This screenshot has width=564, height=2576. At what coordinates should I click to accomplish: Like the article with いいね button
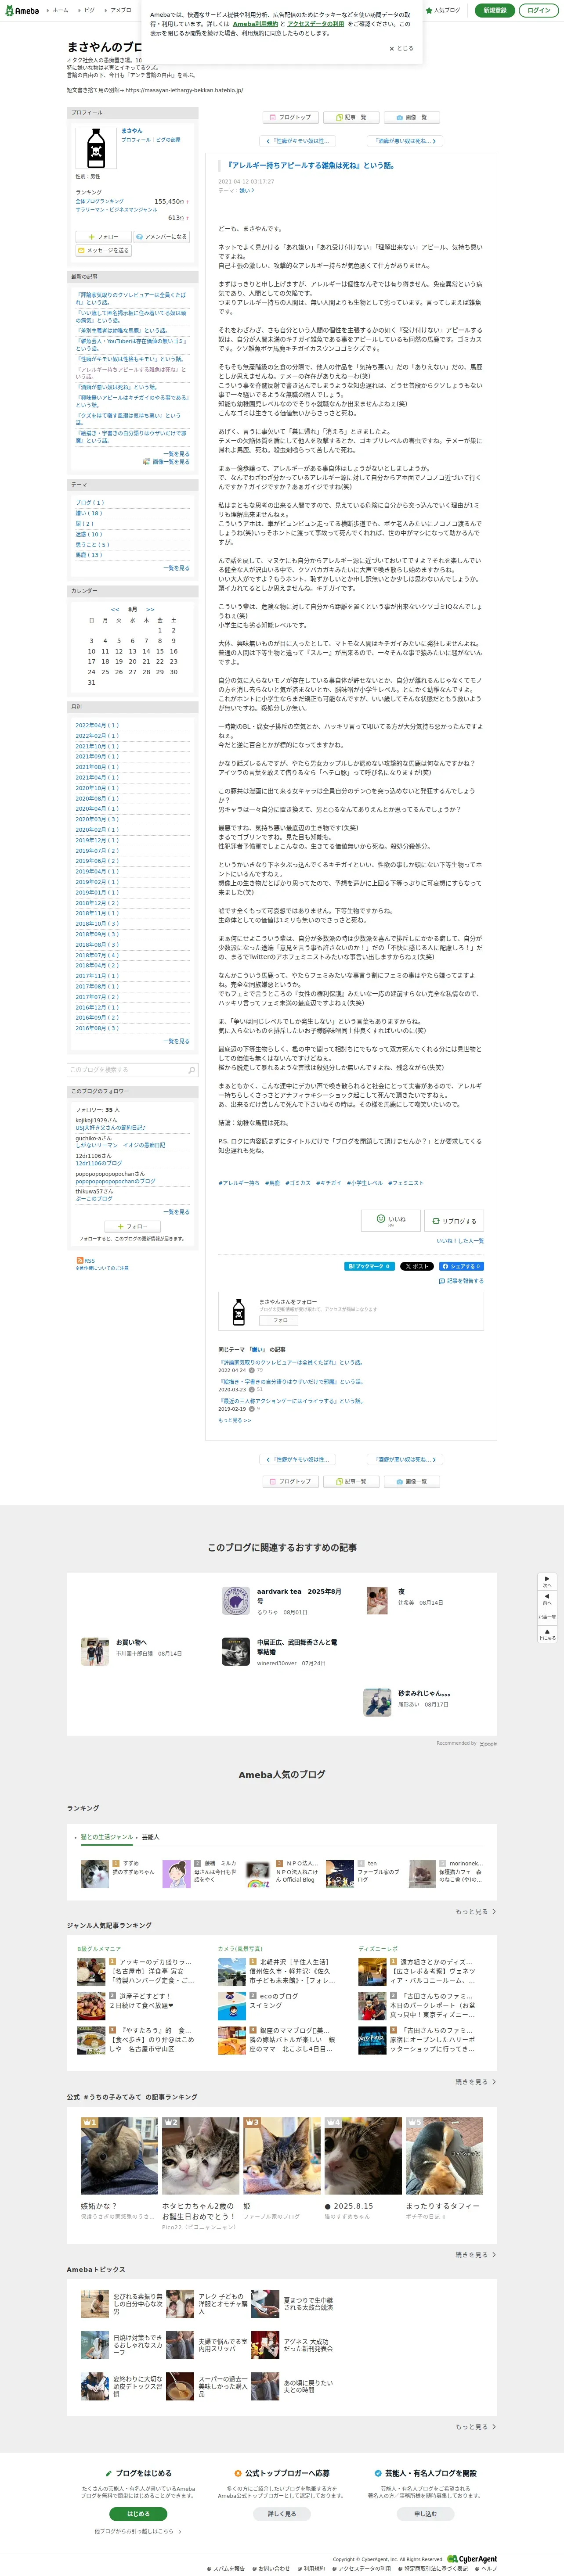tap(390, 1220)
